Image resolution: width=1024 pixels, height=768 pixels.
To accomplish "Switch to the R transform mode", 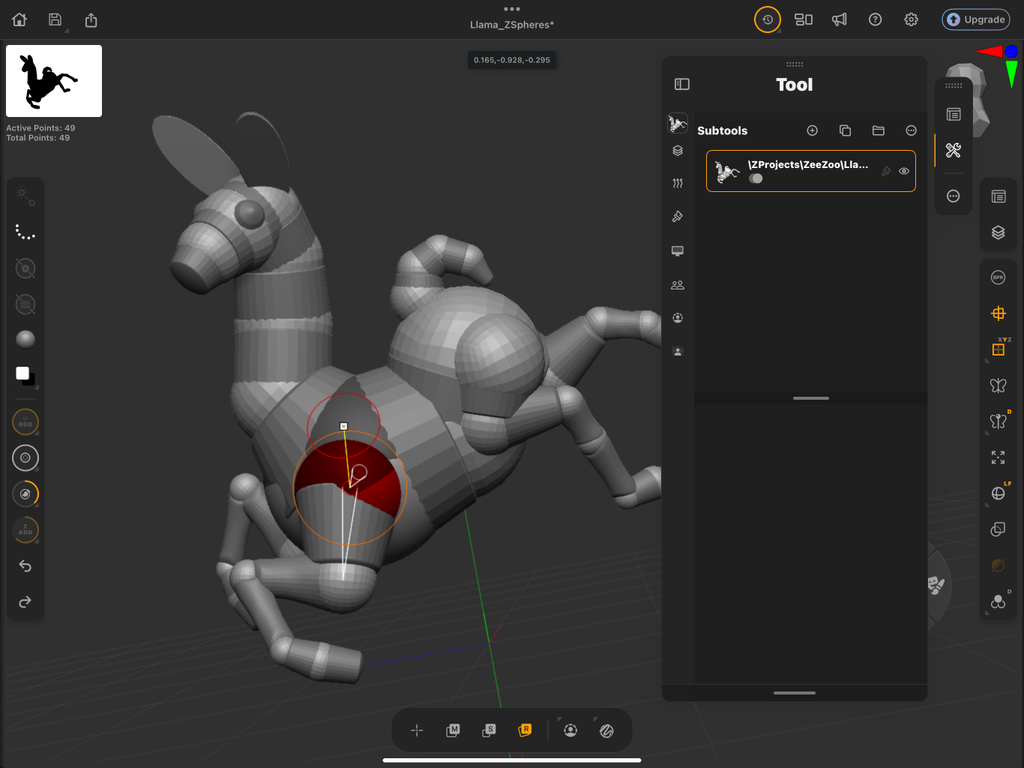I will click(x=525, y=730).
